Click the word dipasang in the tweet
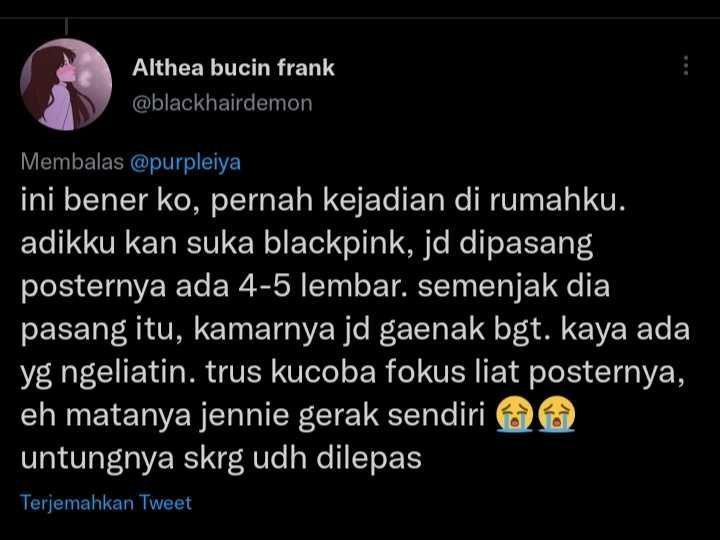Image resolution: width=720 pixels, height=540 pixels. click(527, 244)
